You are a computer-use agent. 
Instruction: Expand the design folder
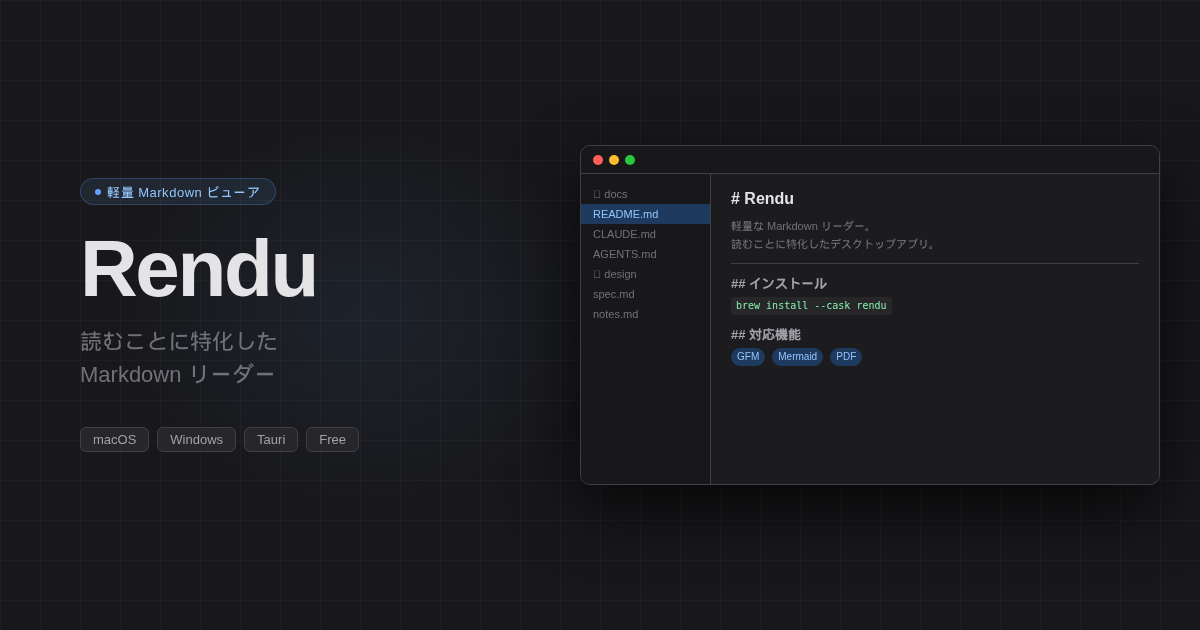645,274
